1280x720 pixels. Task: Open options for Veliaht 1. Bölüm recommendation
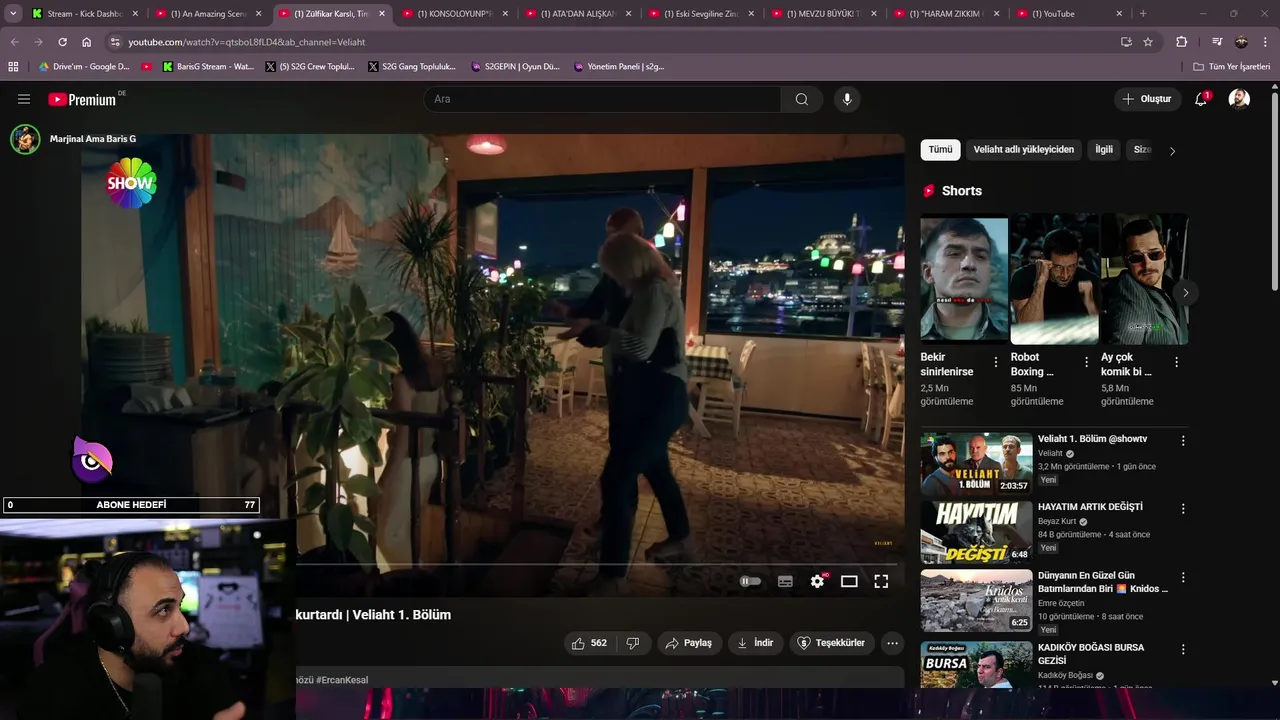click(1183, 441)
